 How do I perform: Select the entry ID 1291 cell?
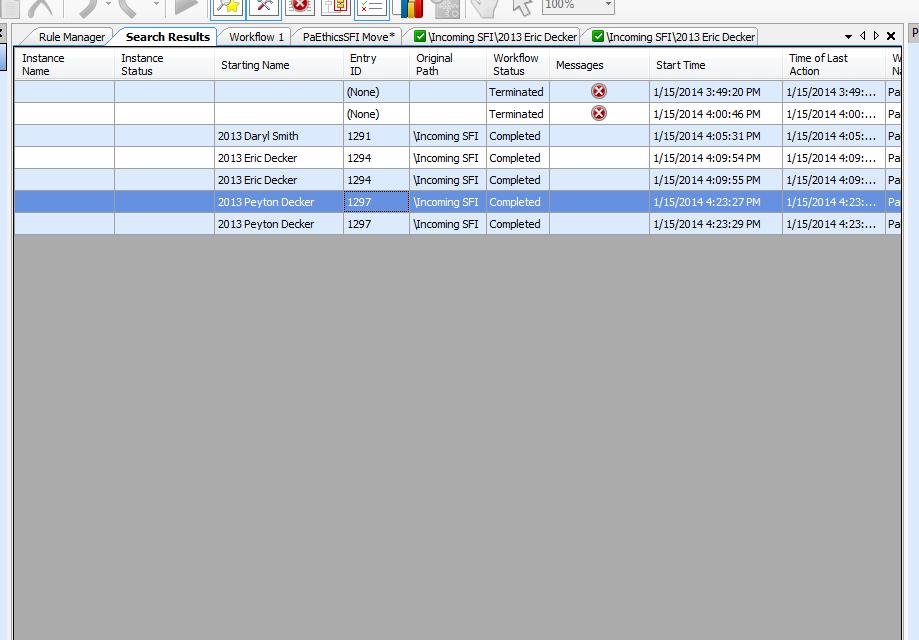pos(376,136)
